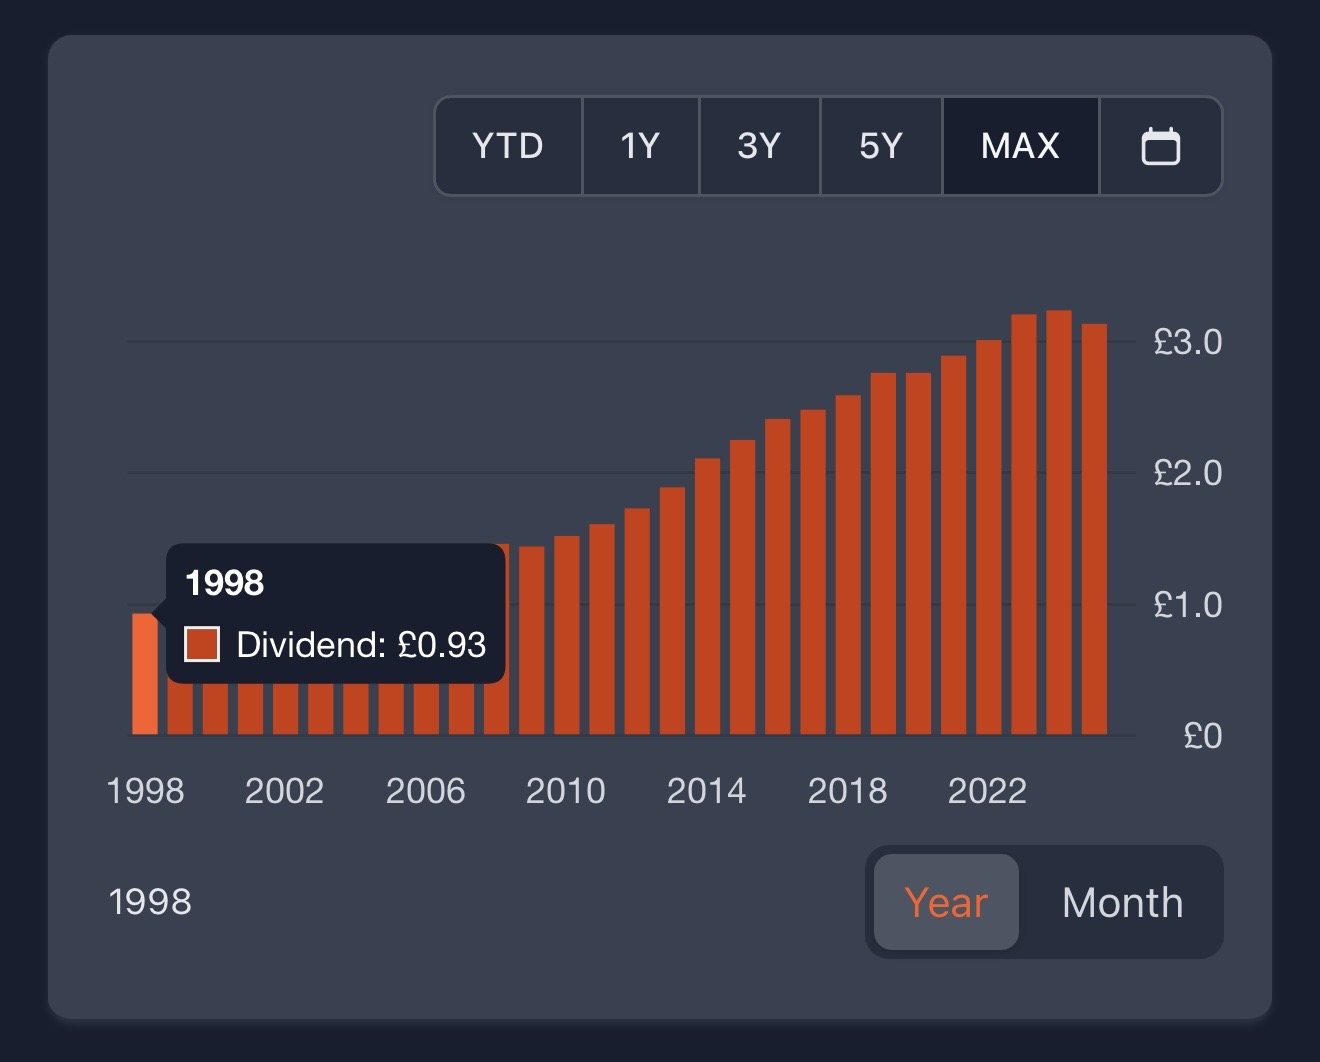Screen dimensions: 1320x1062
Task: Select the Year grouping option
Action: pyautogui.click(x=946, y=902)
